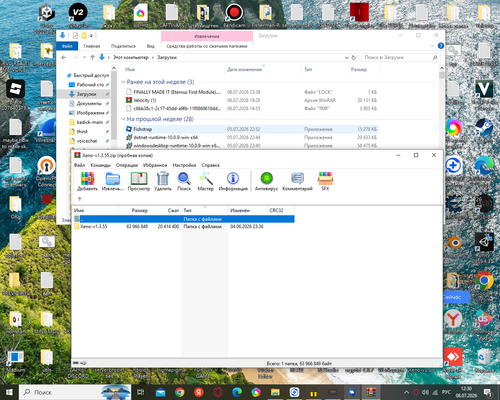Viewport: 500px width, 400px height.
Task: Collapse the 'Ранее на этой неделе' group
Action: (x=123, y=82)
